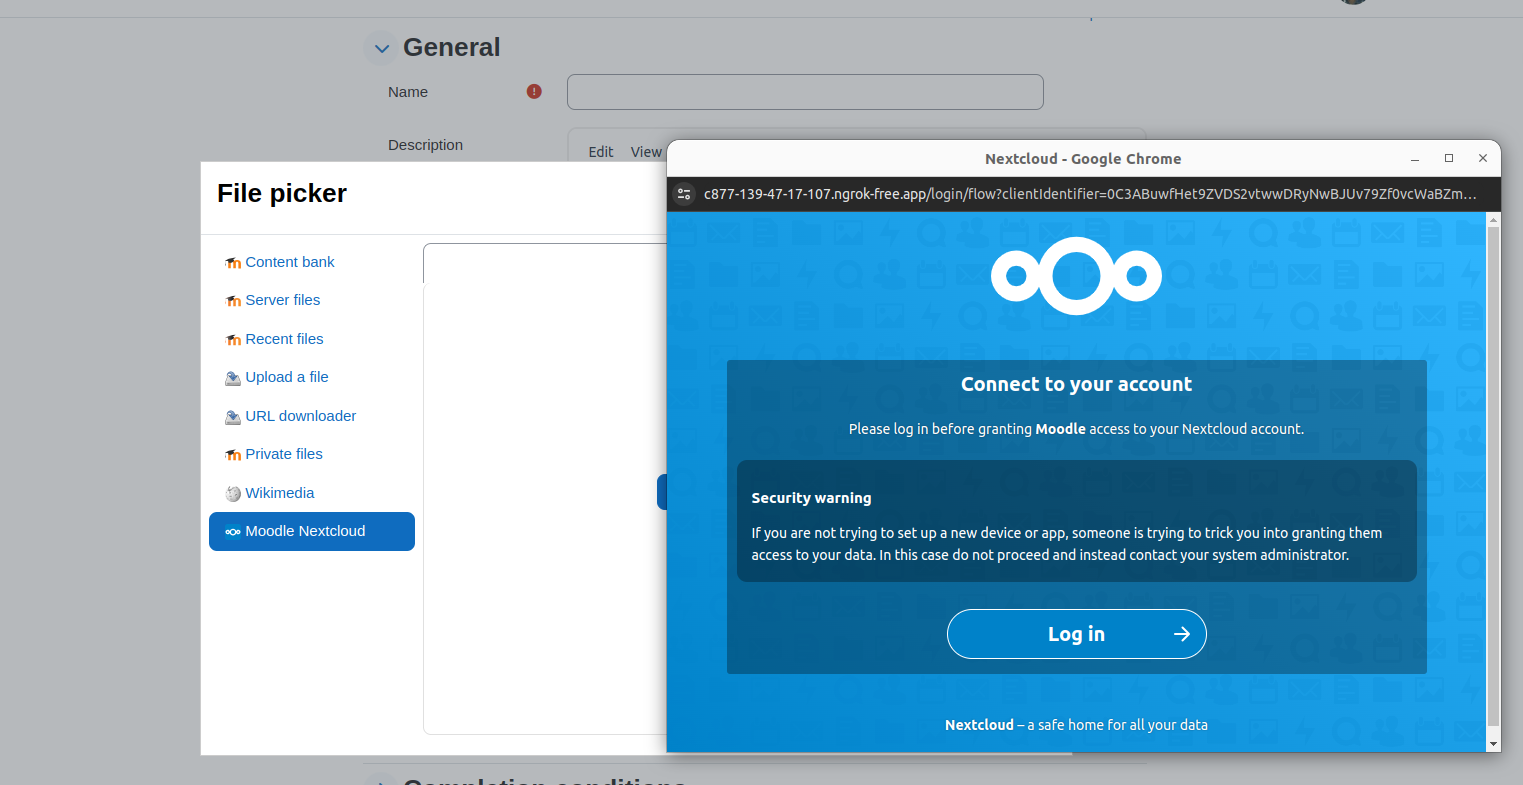1523x785 pixels.
Task: Select Moodle Nextcloud repository
Action: (x=312, y=531)
